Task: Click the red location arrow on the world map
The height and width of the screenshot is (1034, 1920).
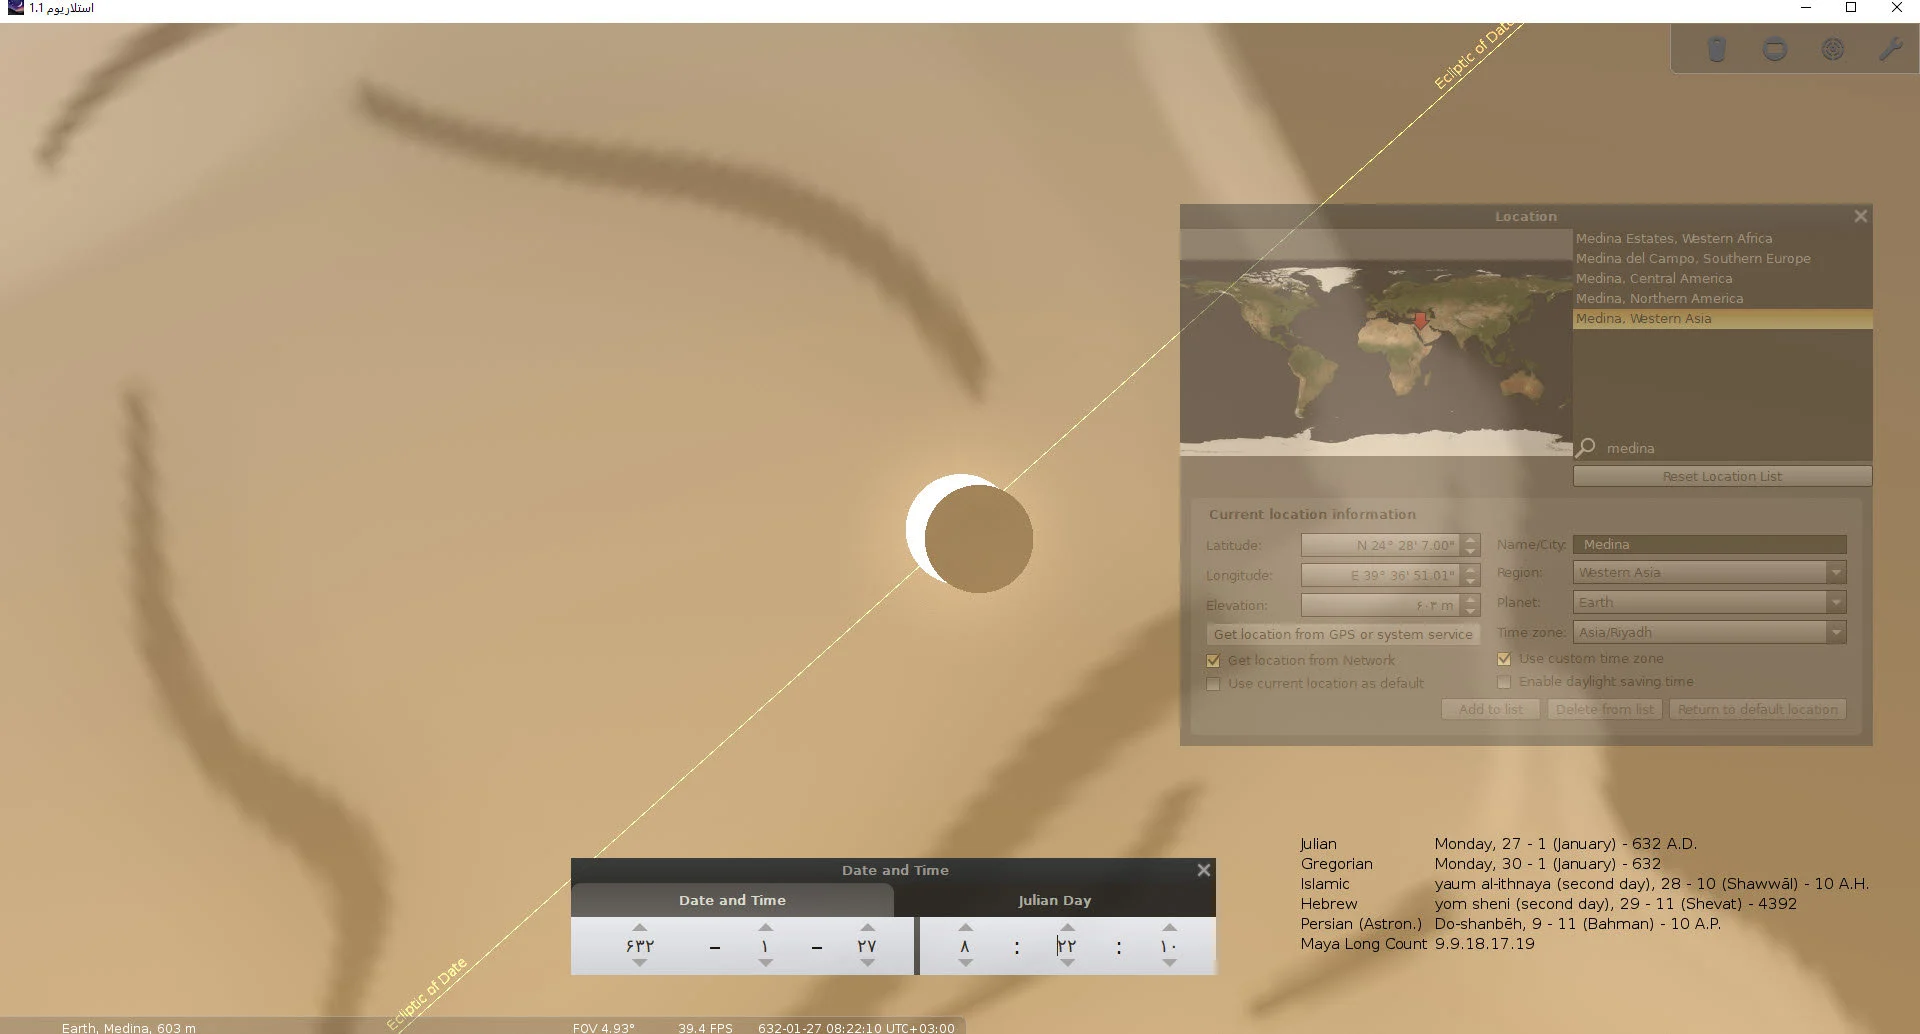Action: (x=1420, y=320)
